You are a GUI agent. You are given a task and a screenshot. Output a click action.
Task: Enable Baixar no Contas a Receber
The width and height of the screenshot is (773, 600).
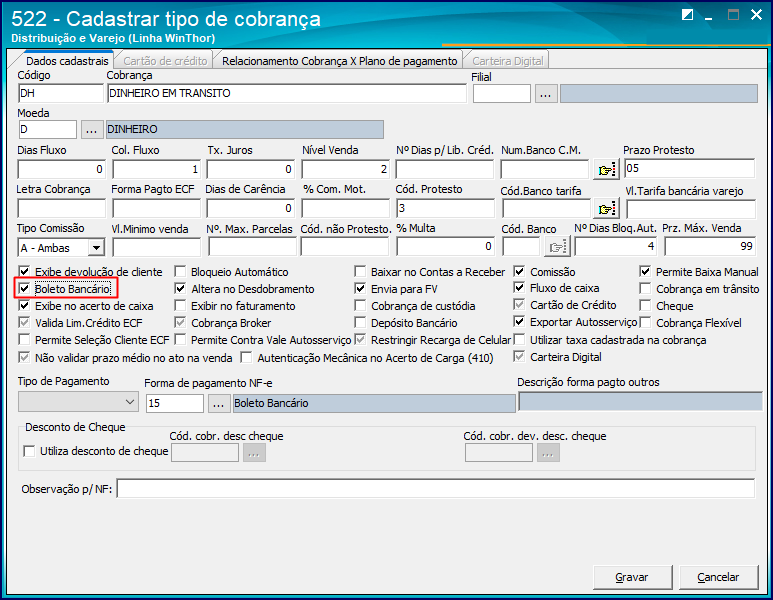tap(360, 271)
